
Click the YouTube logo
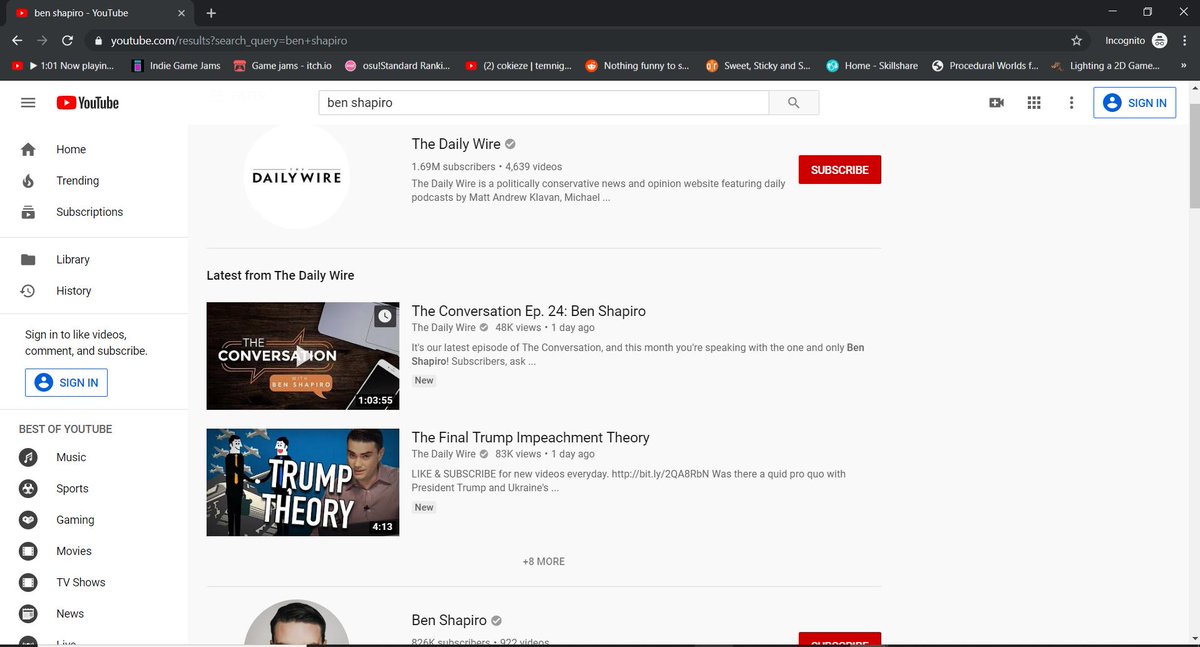click(x=88, y=103)
